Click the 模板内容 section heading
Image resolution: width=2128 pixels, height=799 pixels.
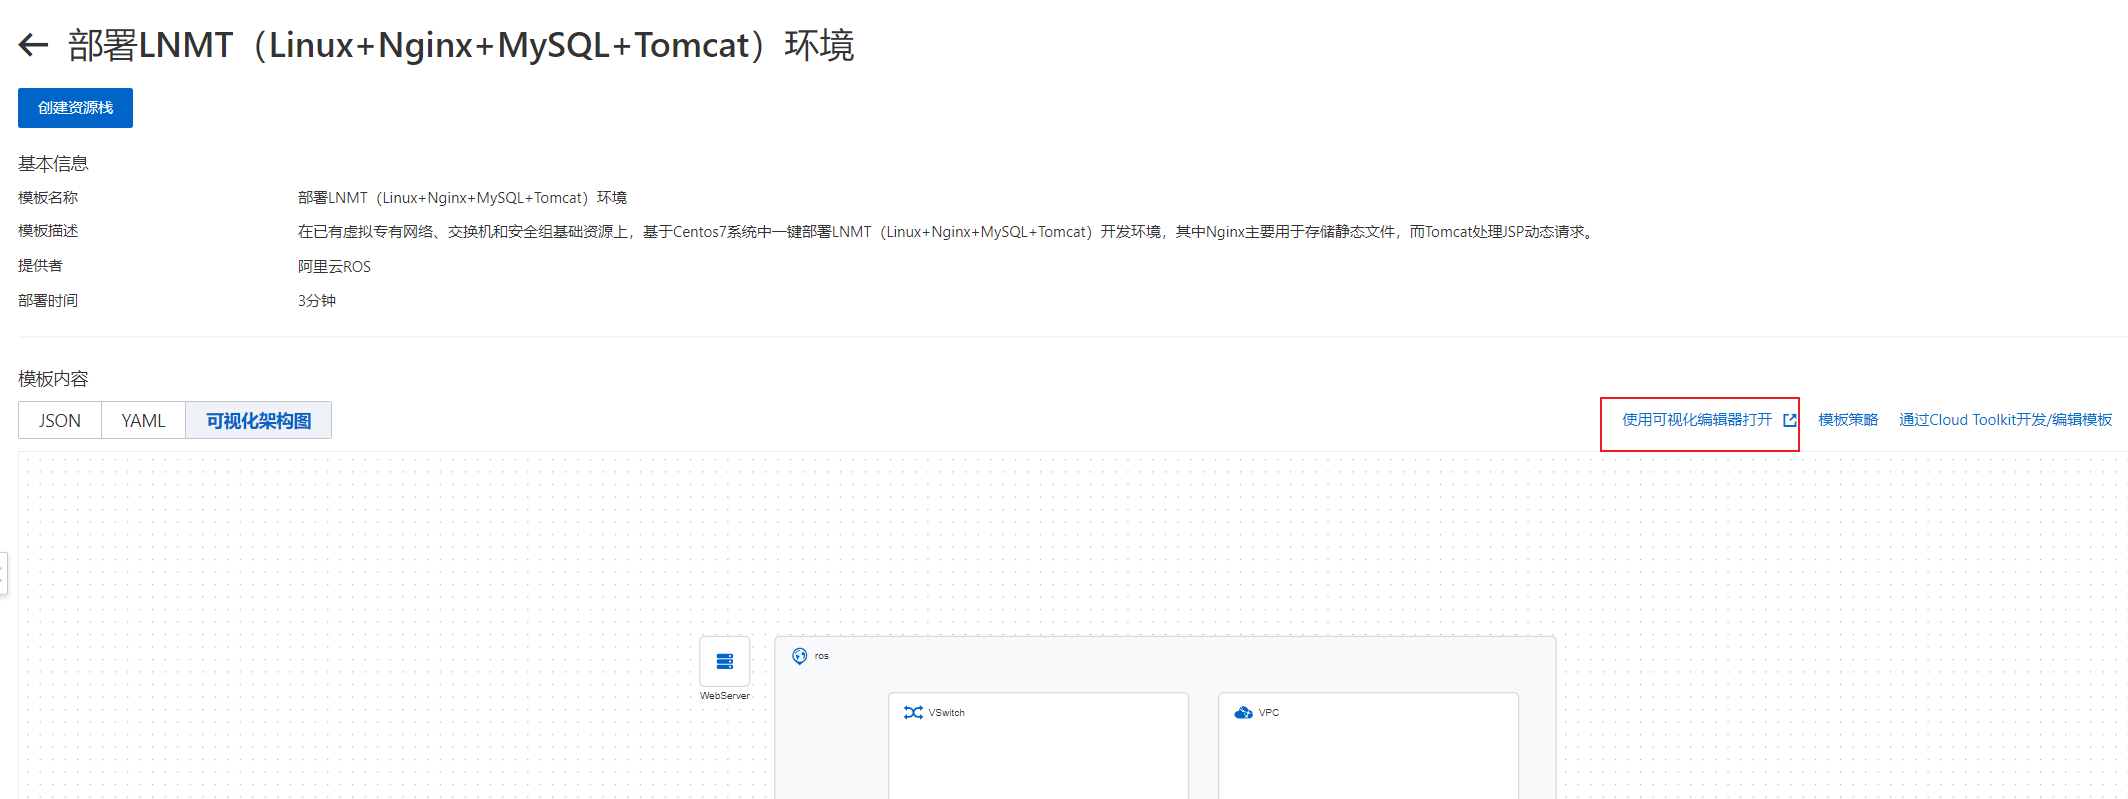(x=53, y=379)
